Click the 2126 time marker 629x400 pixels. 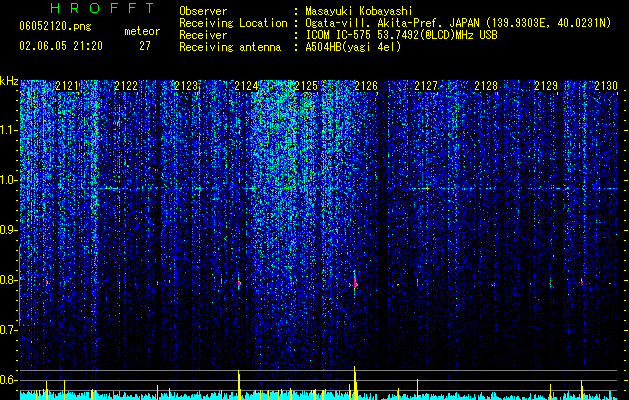tap(366, 86)
